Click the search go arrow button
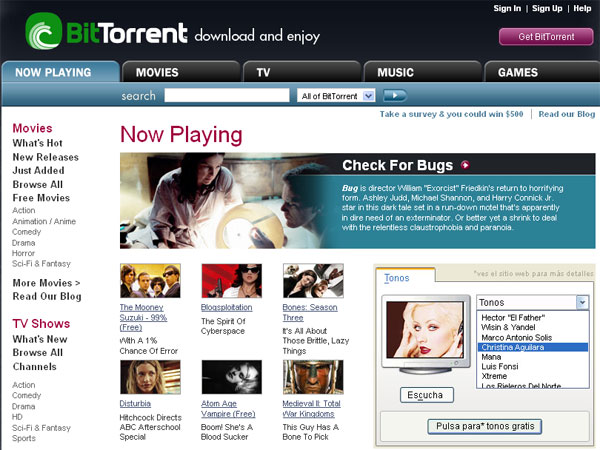This screenshot has height=450, width=600. coord(395,95)
